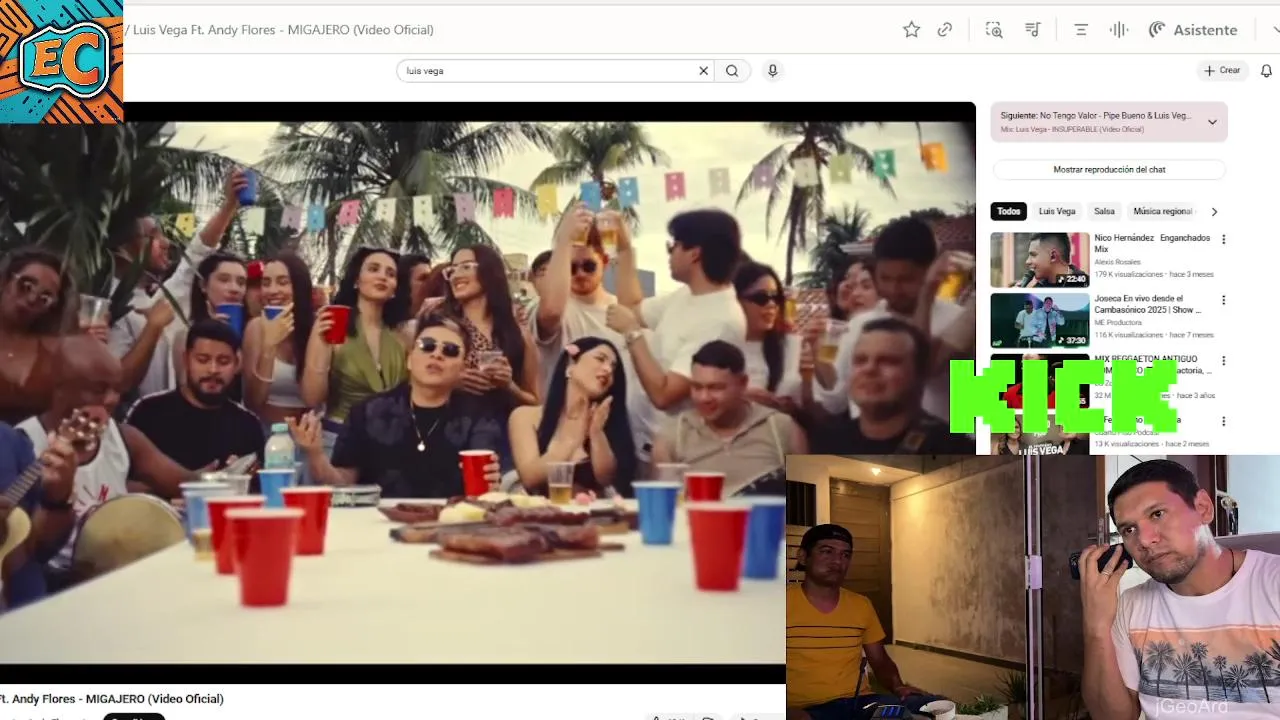Open the Nico Hernández Enganchados Mix thumbnail

tap(1040, 260)
